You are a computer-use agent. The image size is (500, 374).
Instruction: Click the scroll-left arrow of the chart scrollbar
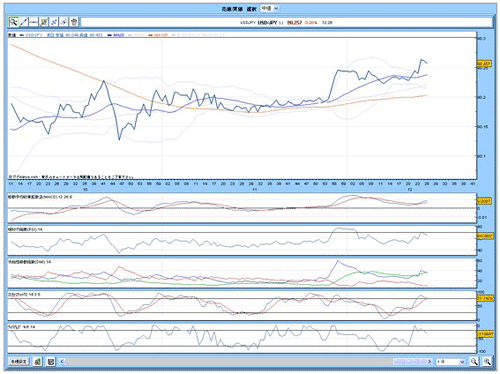(x=62, y=361)
